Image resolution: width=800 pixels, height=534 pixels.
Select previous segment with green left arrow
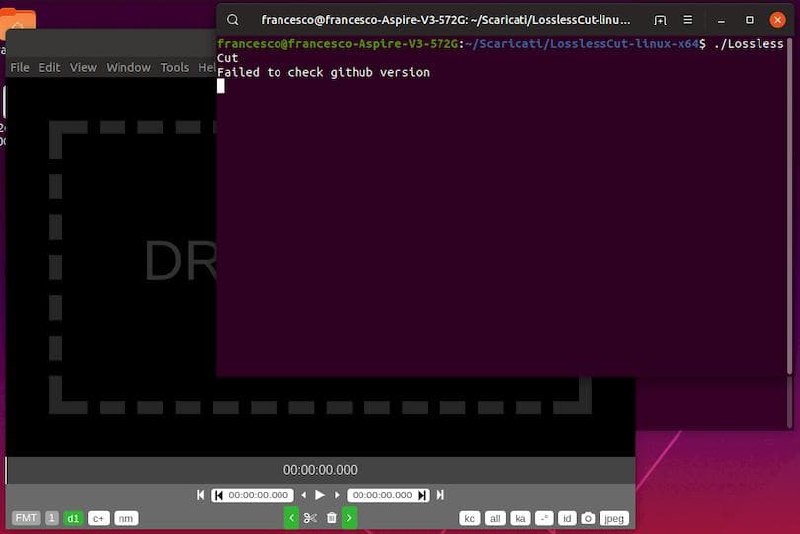tap(291, 518)
